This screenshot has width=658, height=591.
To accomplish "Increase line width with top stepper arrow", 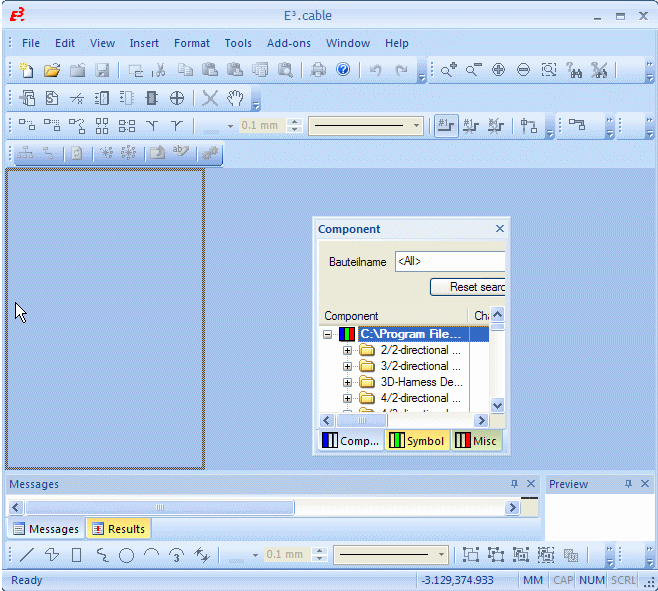I will [295, 122].
